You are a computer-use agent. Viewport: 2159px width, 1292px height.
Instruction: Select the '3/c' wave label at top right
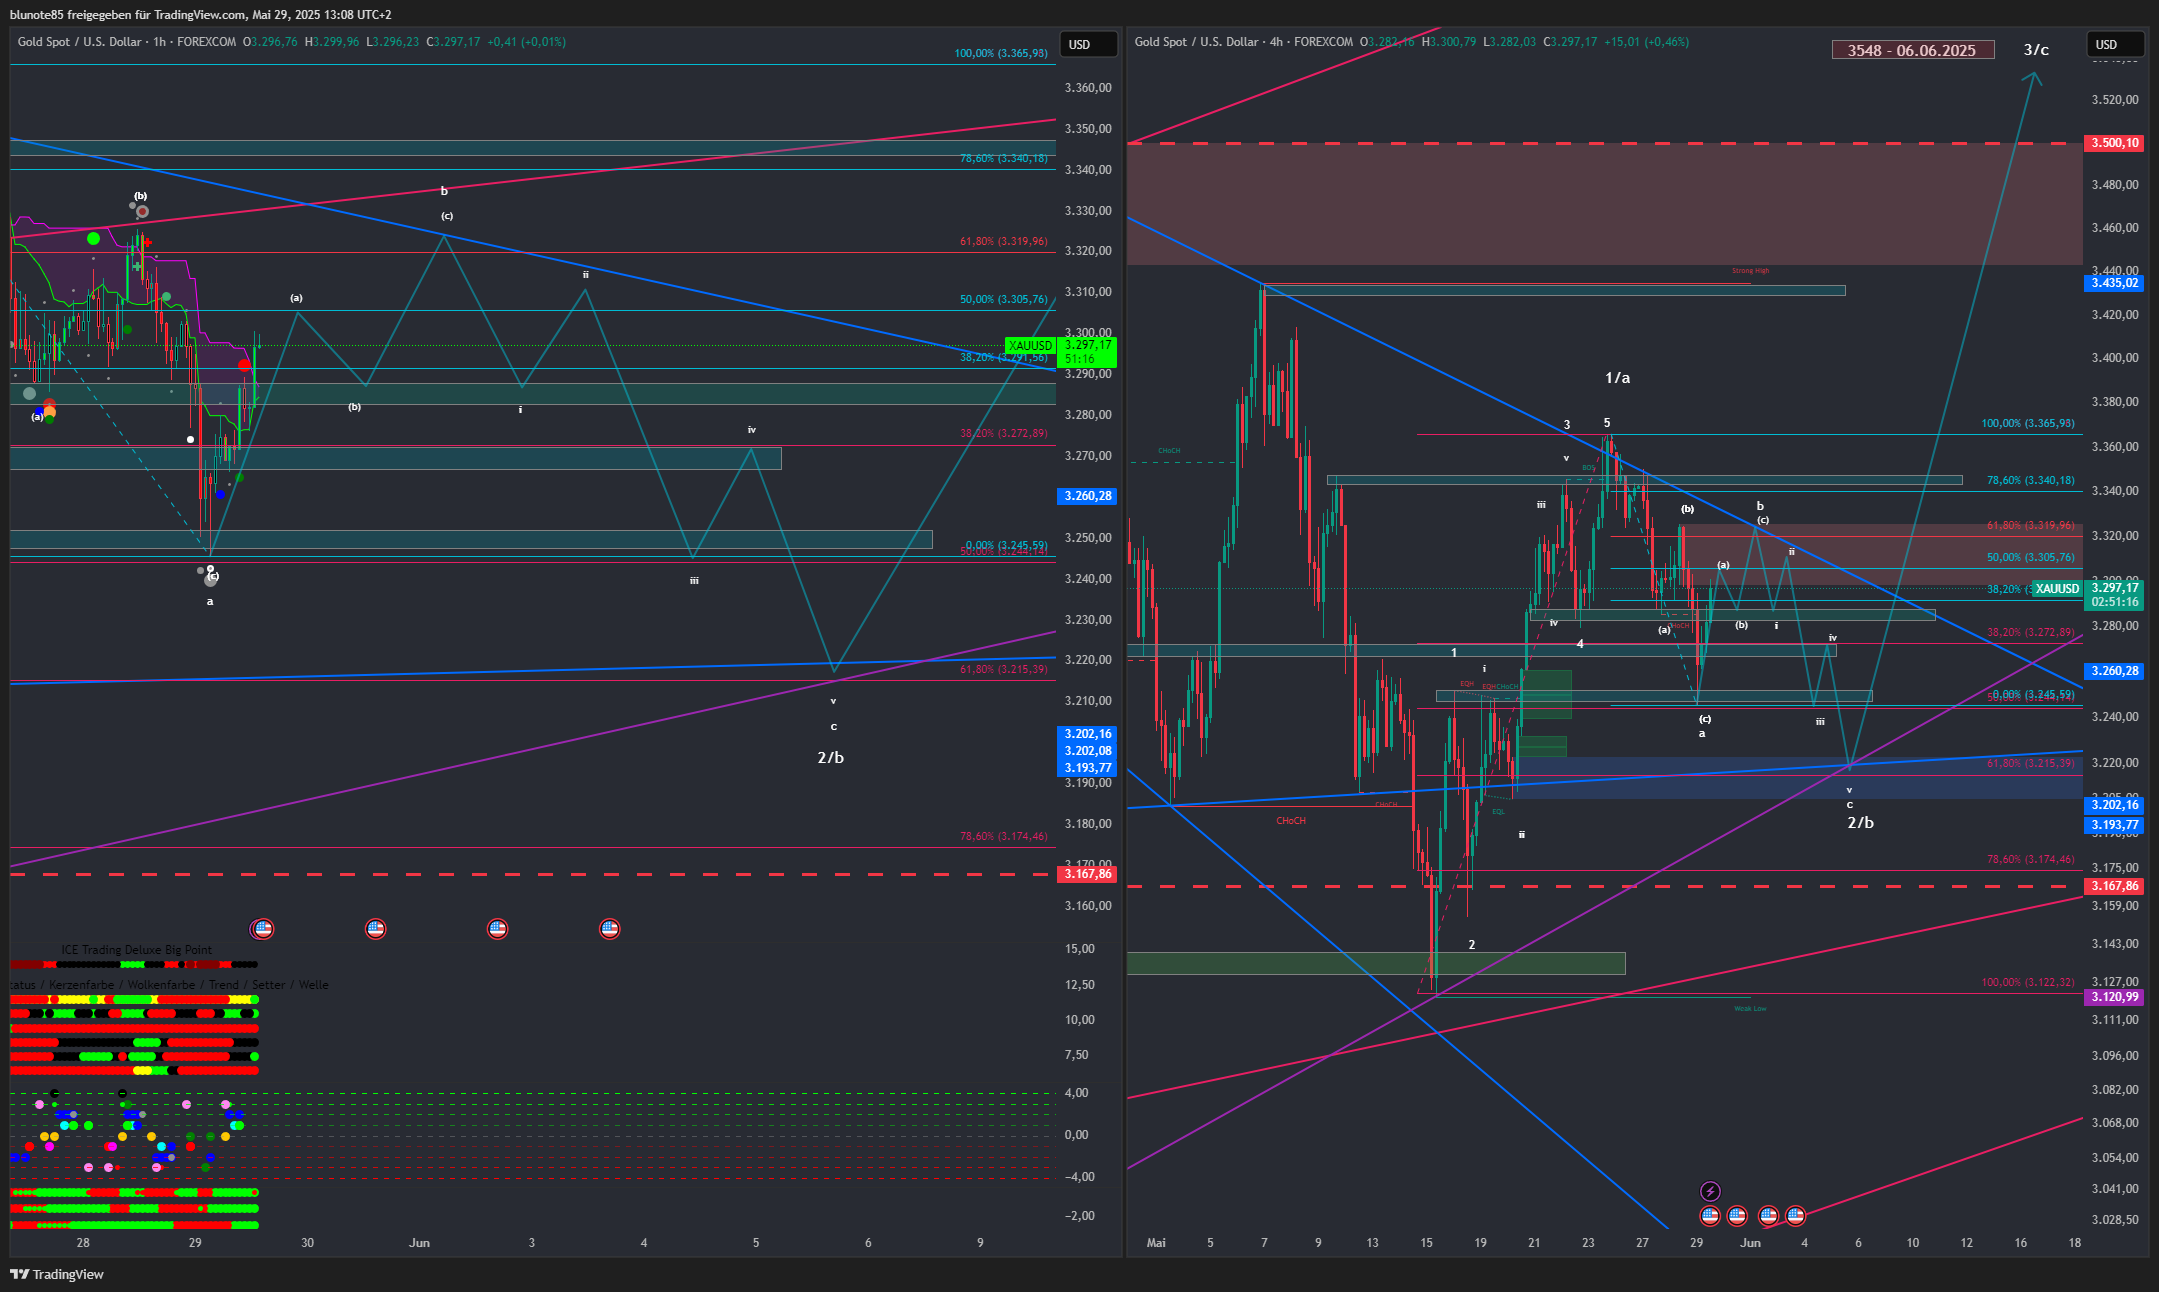2036,49
